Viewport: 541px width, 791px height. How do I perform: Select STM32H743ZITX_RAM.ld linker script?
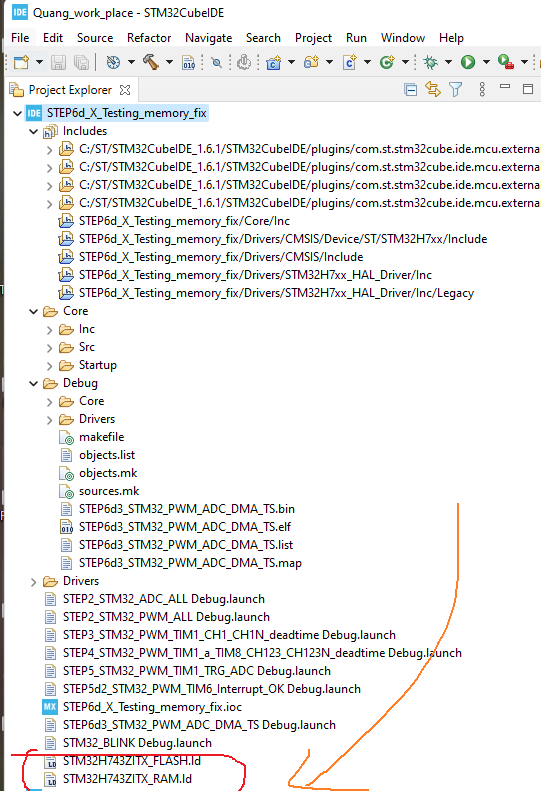click(127, 779)
